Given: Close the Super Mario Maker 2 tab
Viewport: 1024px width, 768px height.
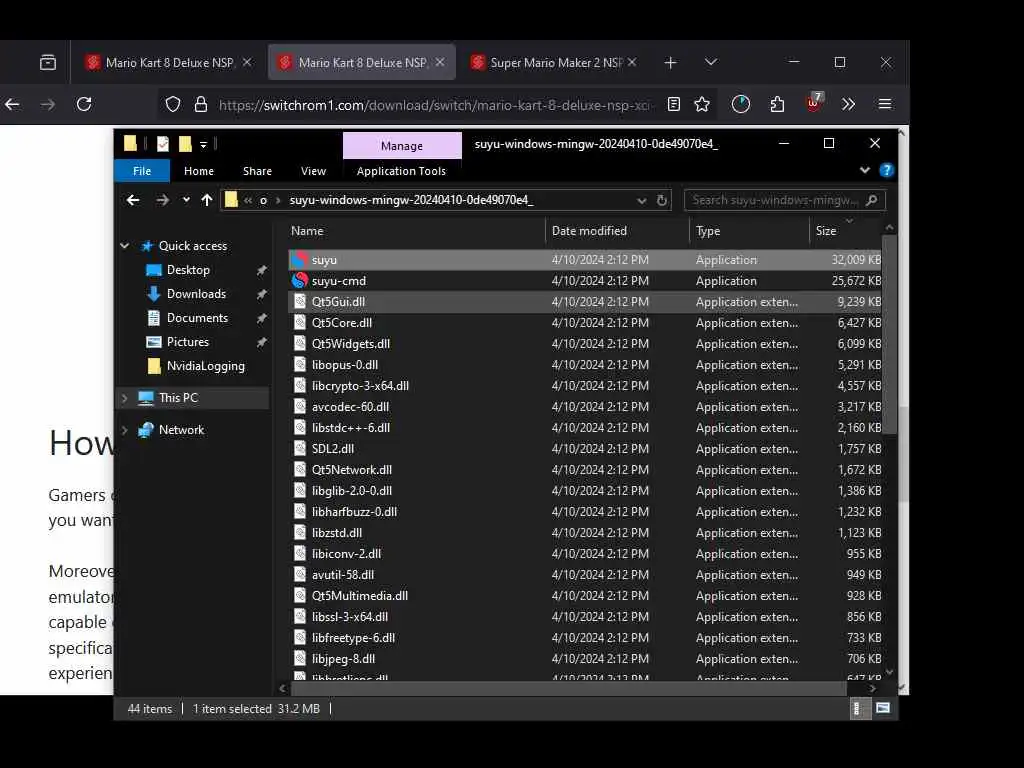Looking at the screenshot, I should coord(632,62).
